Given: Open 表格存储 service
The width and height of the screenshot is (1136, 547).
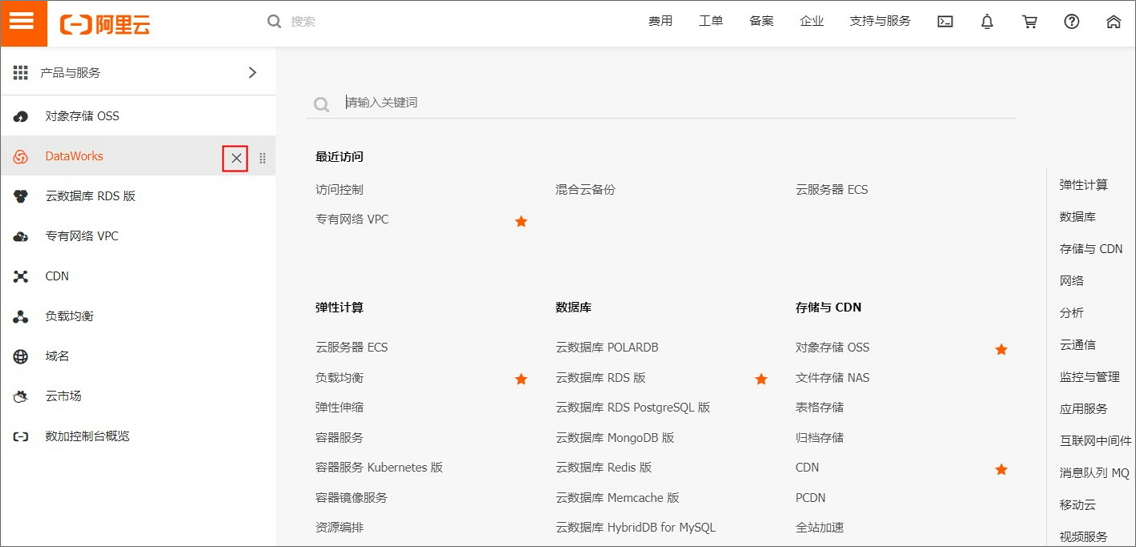Looking at the screenshot, I should (819, 407).
